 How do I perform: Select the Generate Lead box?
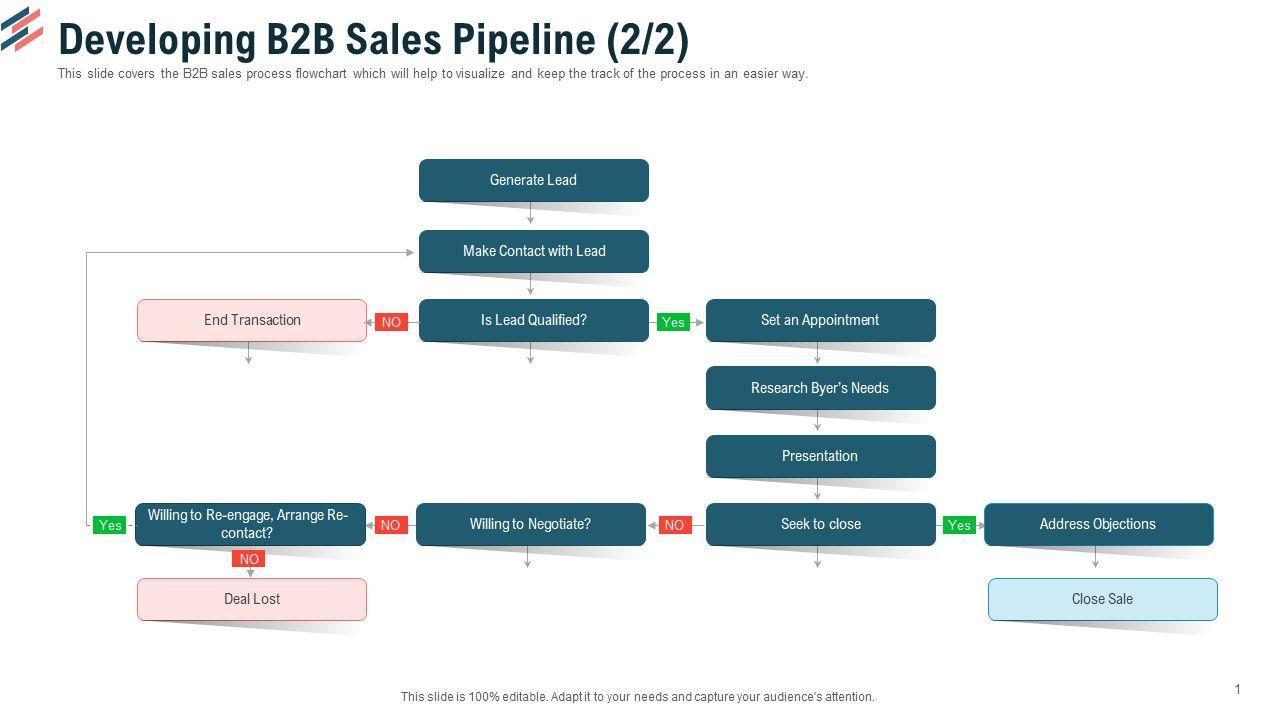coord(533,180)
